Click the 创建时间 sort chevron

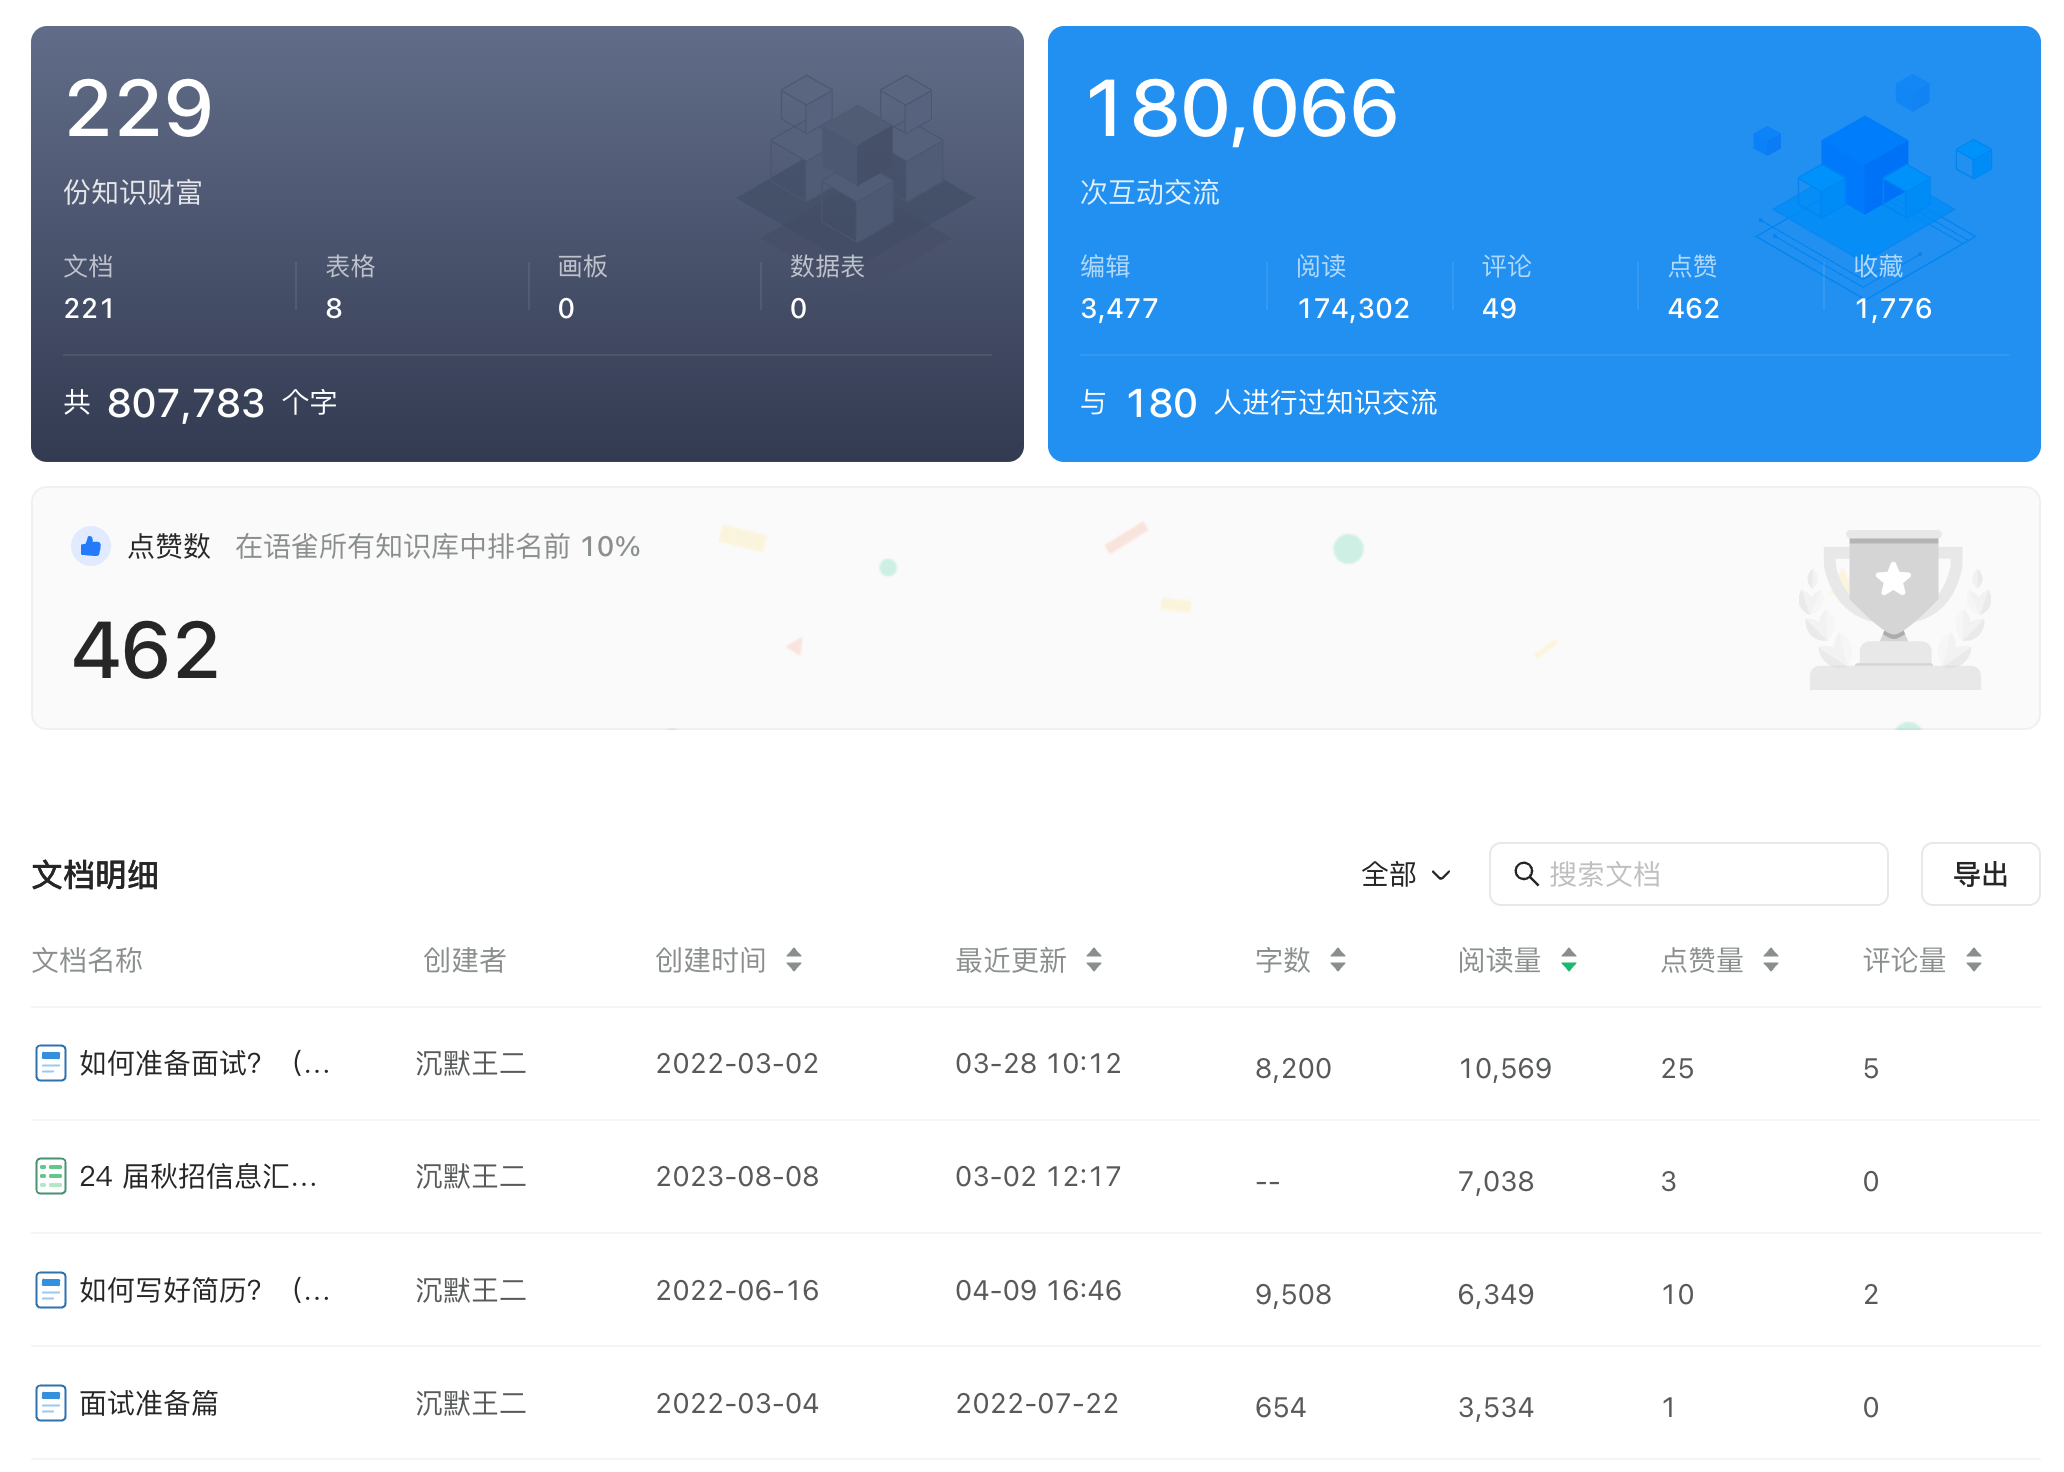coord(794,960)
